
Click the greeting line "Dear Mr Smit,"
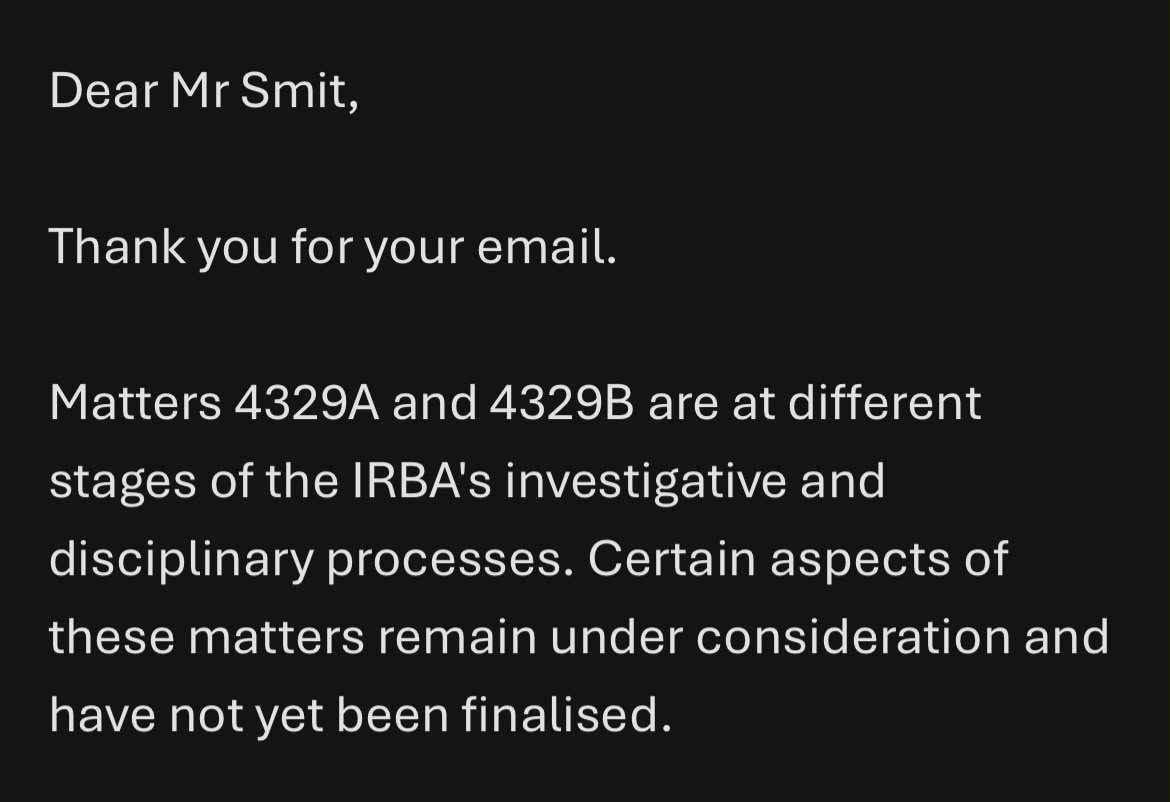204,91
